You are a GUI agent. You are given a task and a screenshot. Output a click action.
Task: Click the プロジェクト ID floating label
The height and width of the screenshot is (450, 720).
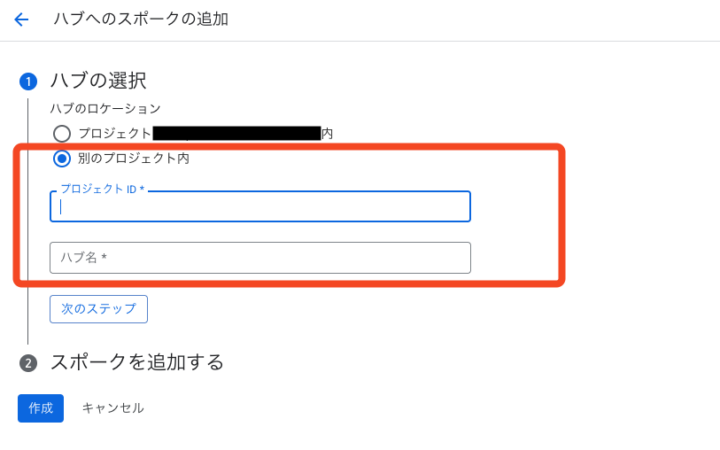pos(102,189)
